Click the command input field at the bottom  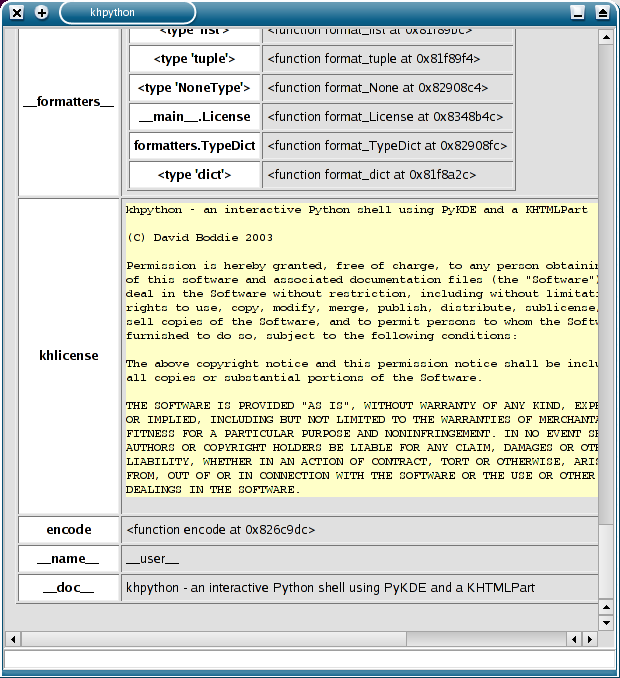pyautogui.click(x=309, y=660)
